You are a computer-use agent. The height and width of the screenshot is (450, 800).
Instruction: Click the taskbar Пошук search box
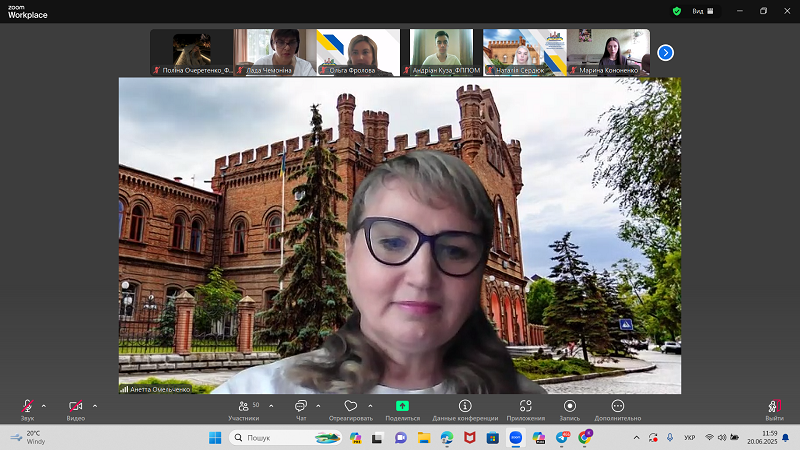click(286, 438)
